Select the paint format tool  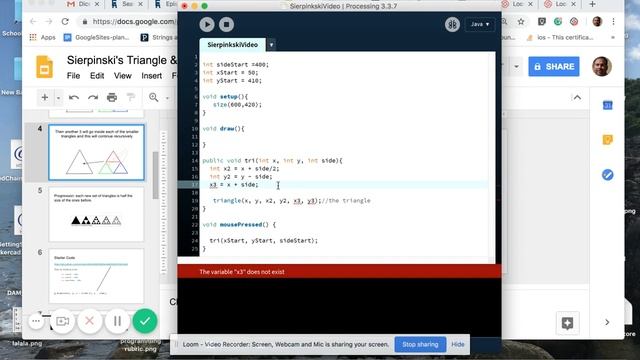(131, 98)
